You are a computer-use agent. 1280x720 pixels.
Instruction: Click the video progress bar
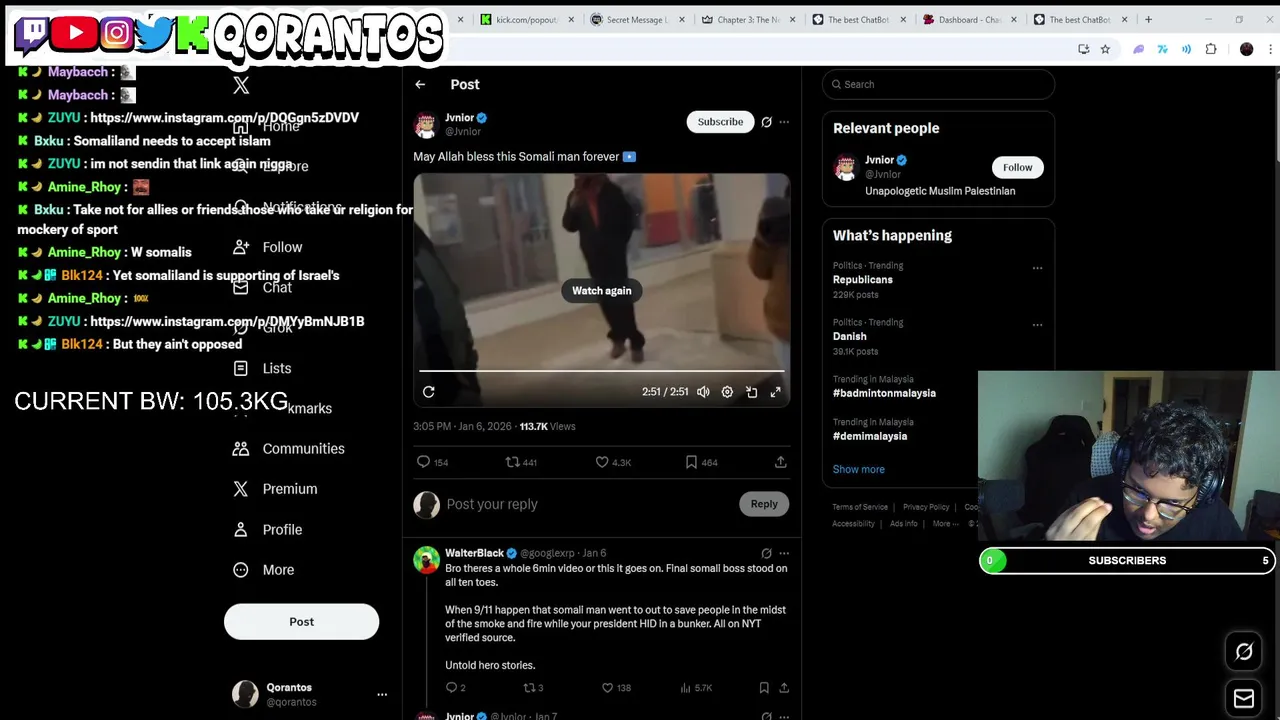tap(601, 371)
